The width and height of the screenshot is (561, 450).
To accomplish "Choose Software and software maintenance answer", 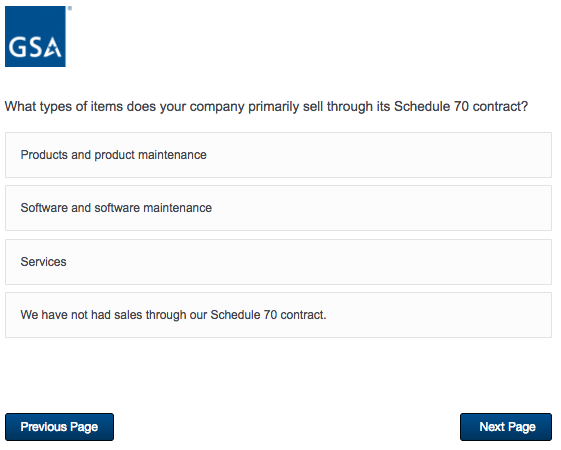I will coord(278,208).
